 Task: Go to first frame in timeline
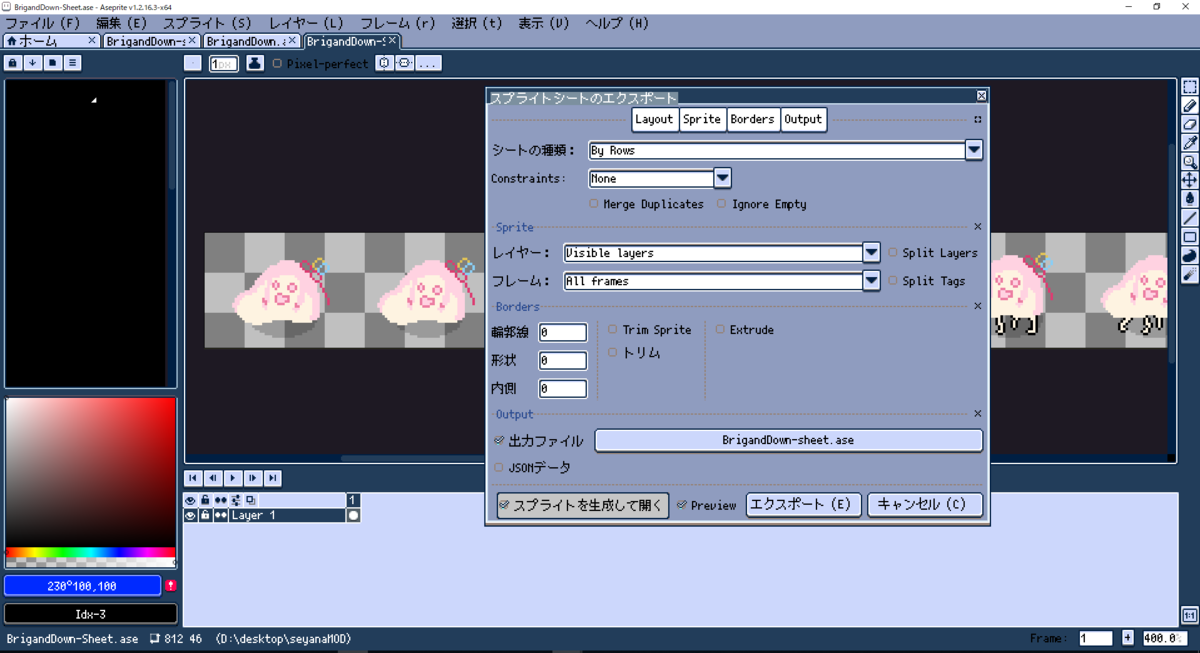pos(193,478)
